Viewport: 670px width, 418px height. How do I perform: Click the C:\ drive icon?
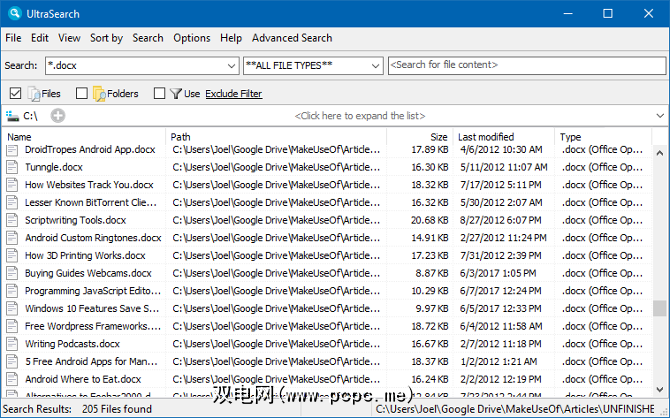tap(13, 116)
